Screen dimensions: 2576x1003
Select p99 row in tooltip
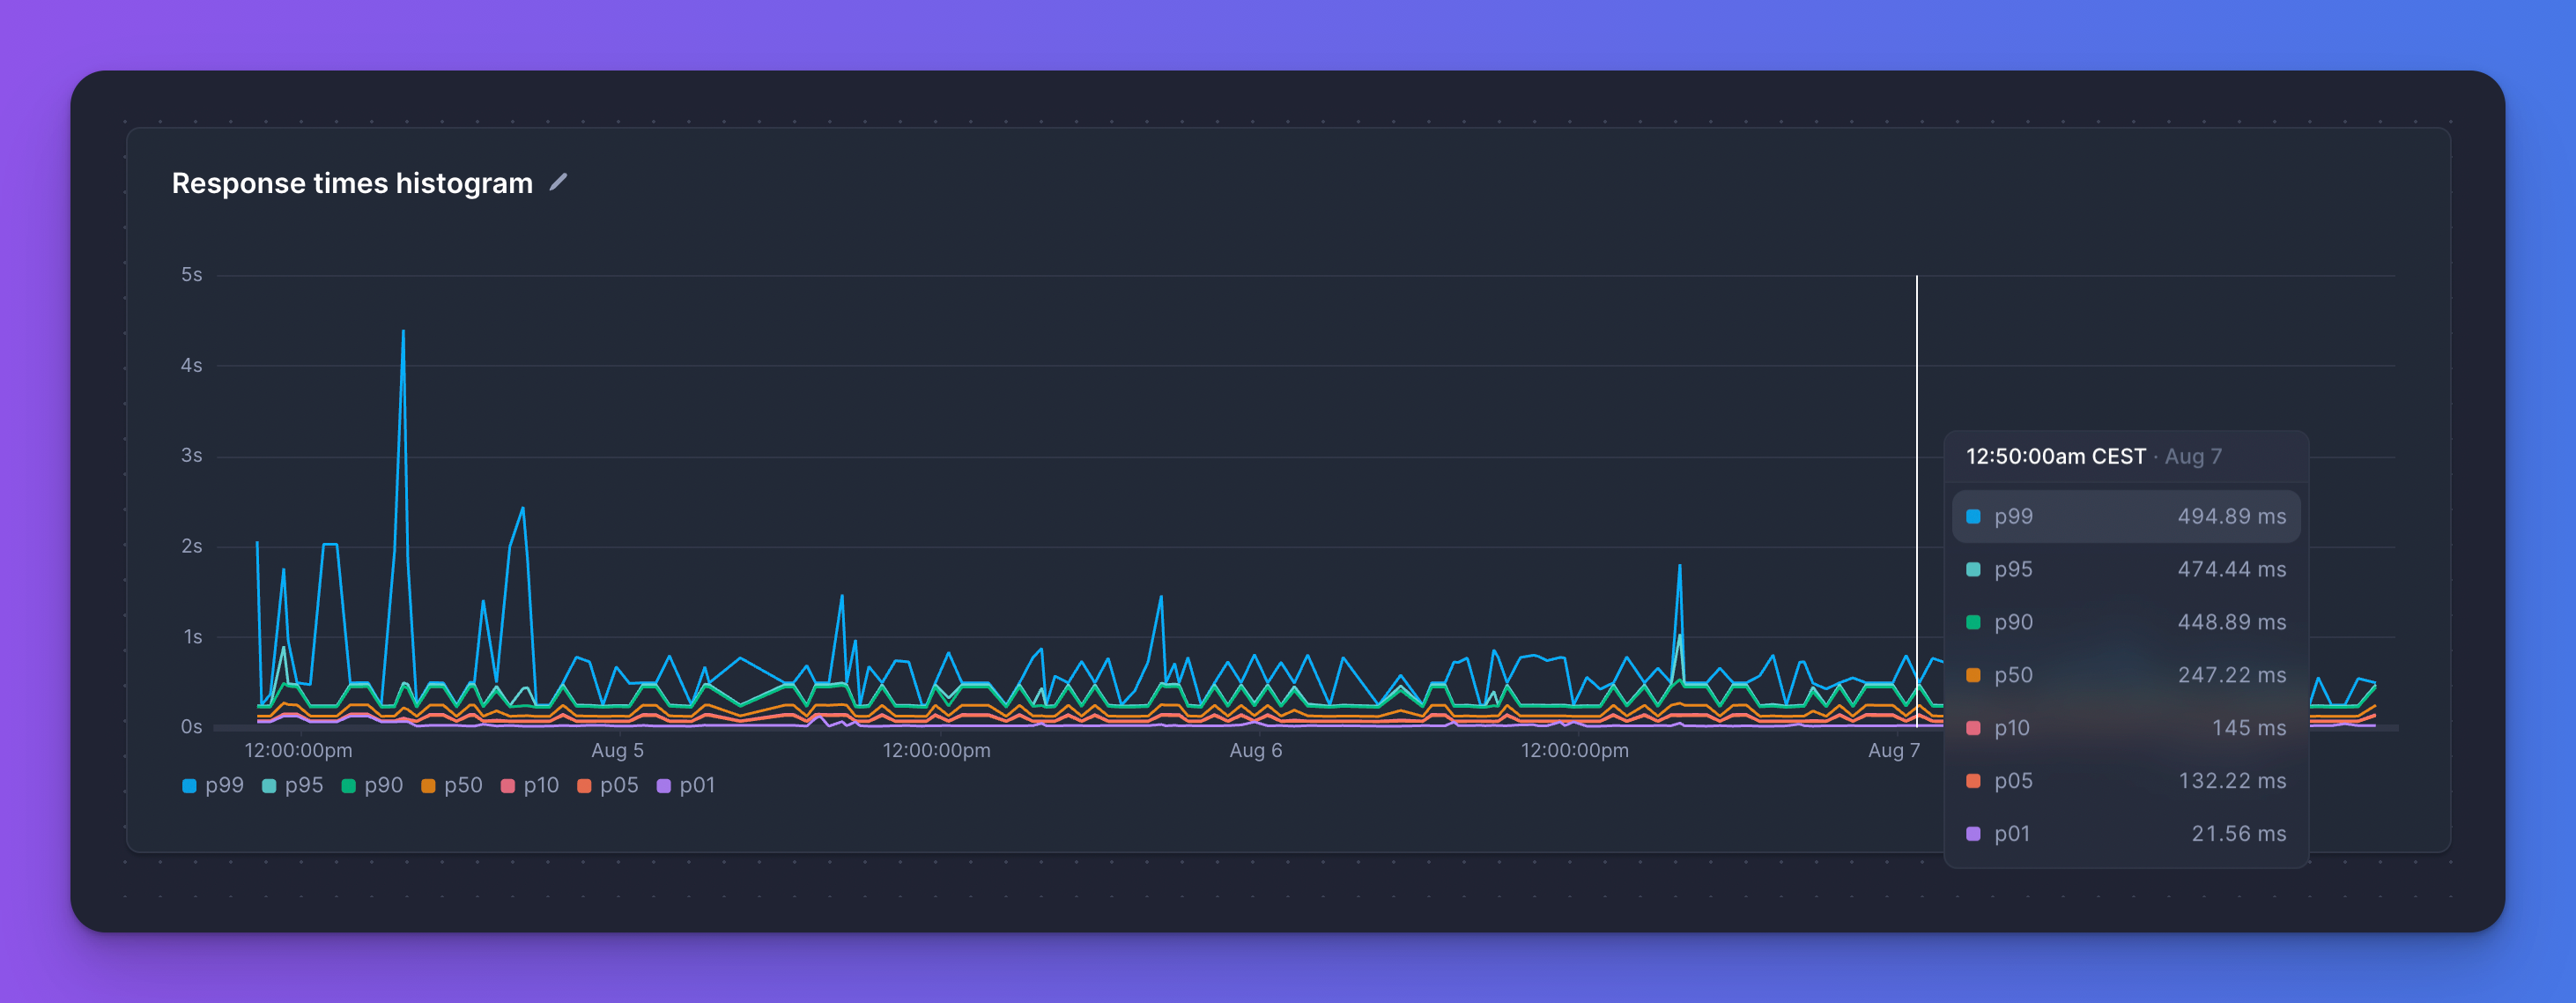(2126, 516)
